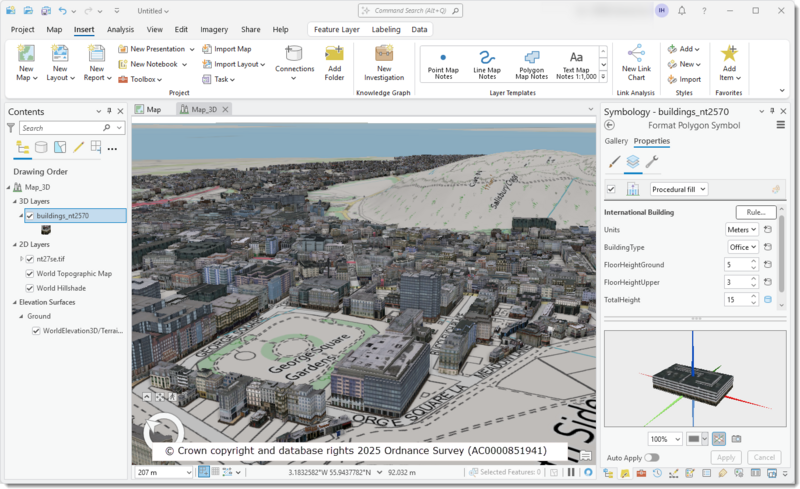This screenshot has width=800, height=489.
Task: Open the notifications bell
Action: (682, 10)
